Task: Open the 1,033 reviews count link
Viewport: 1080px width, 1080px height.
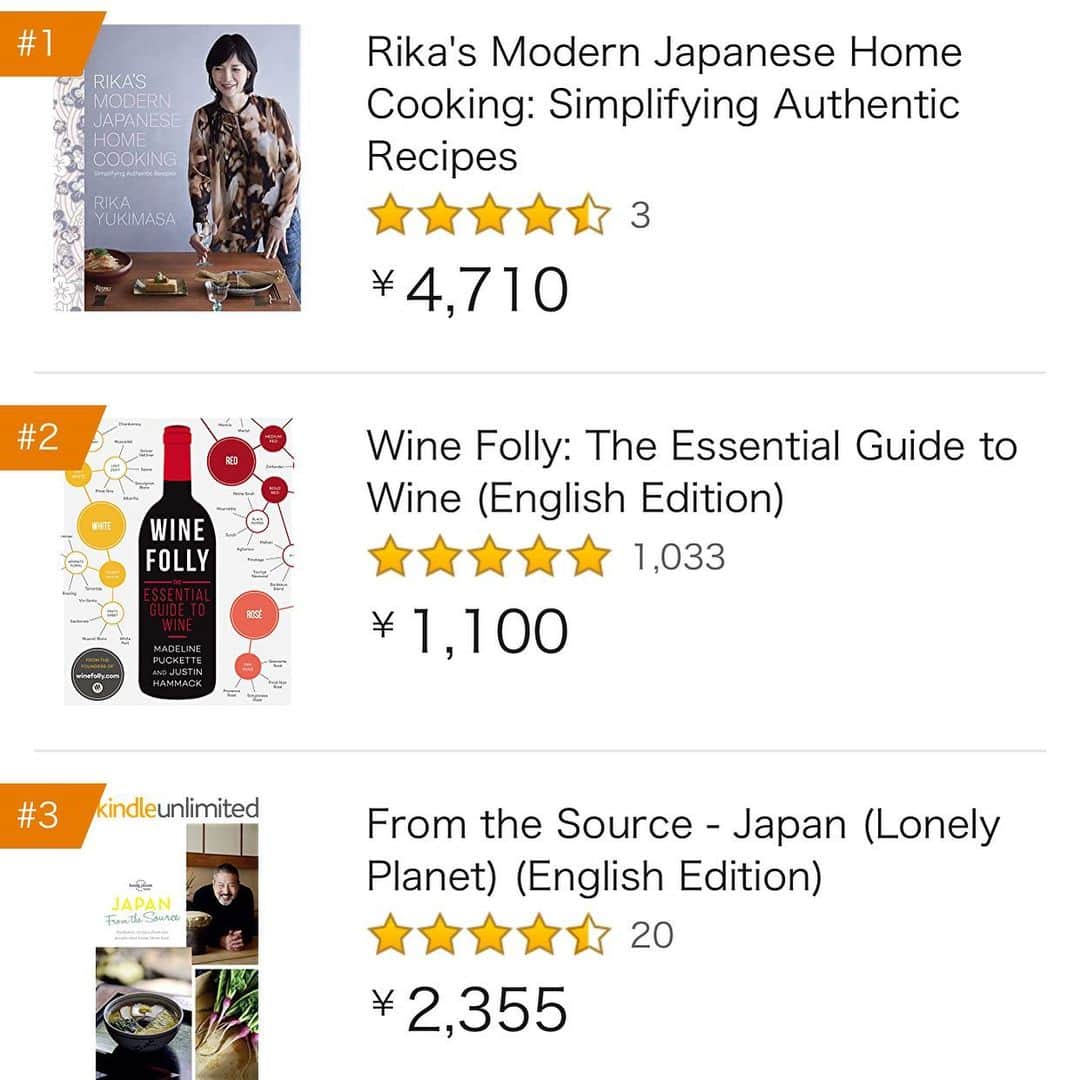Action: (x=678, y=557)
